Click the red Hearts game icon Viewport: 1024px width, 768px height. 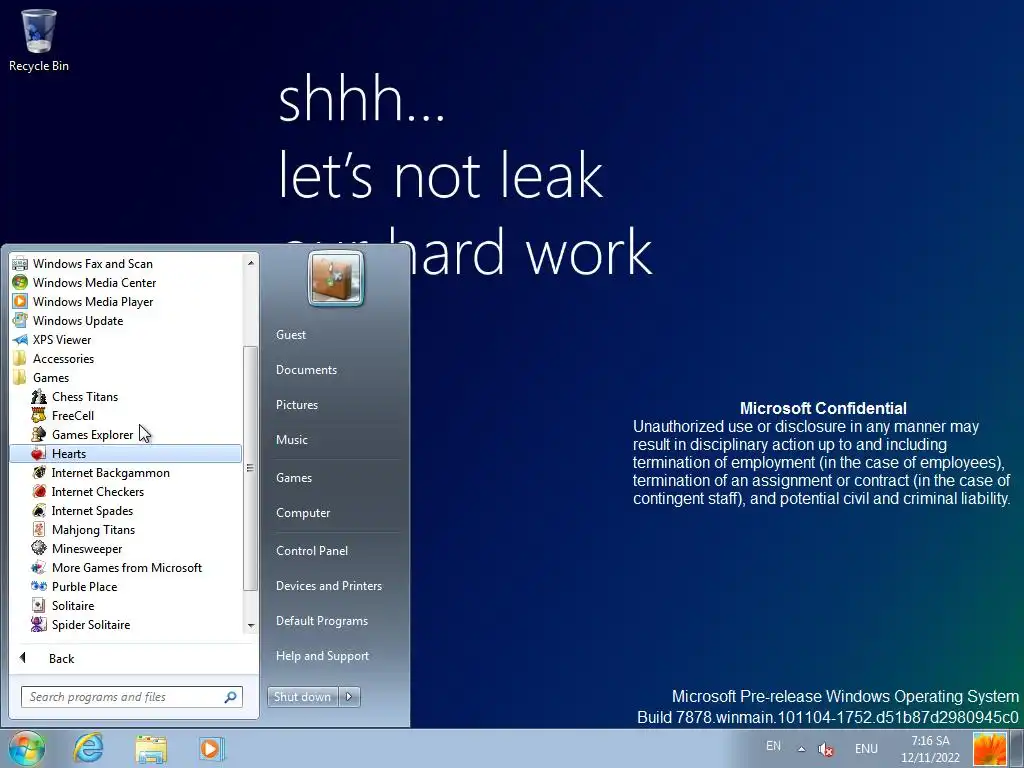(x=39, y=453)
